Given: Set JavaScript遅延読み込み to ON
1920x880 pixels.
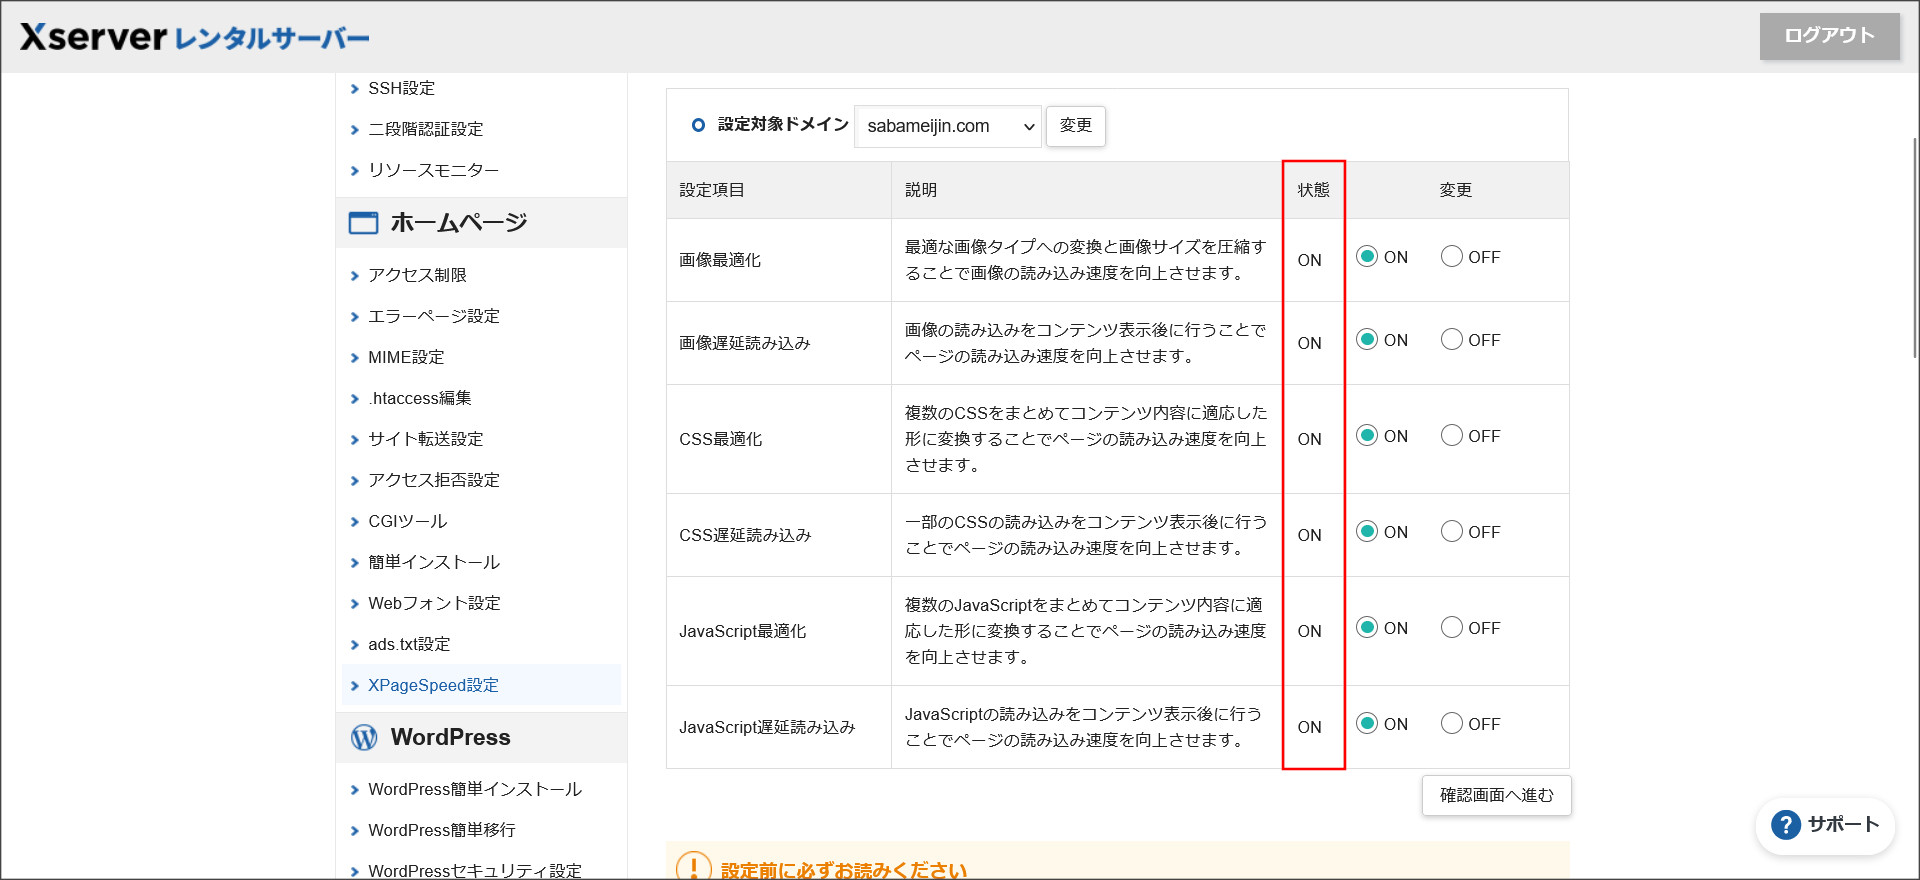Looking at the screenshot, I should tap(1367, 724).
